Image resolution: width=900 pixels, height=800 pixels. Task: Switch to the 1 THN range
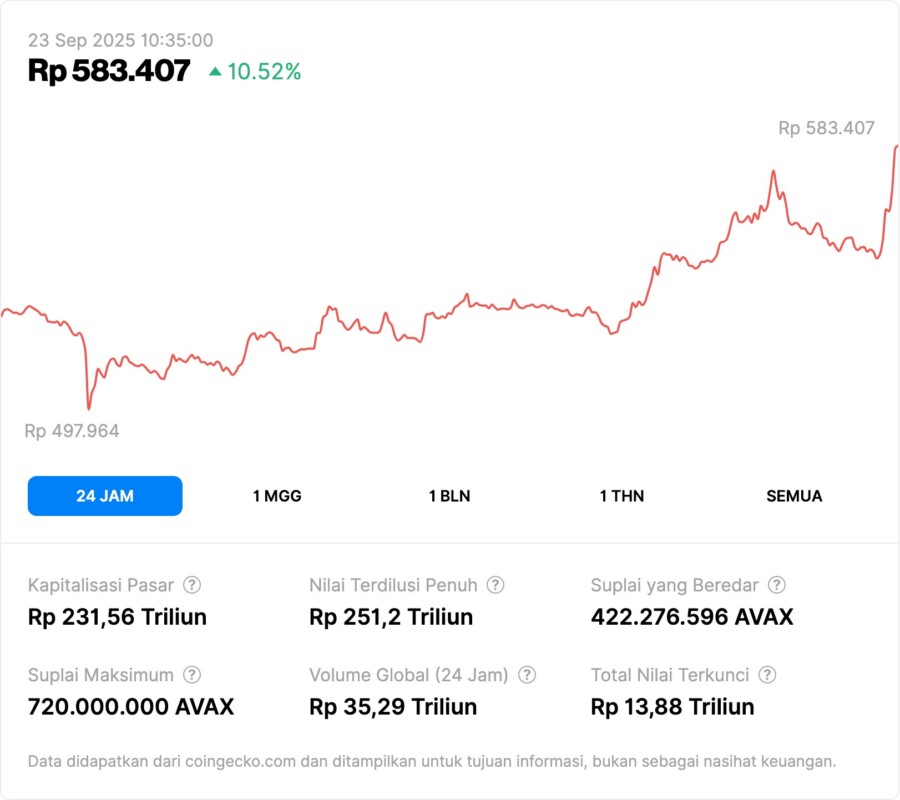pyautogui.click(x=622, y=496)
